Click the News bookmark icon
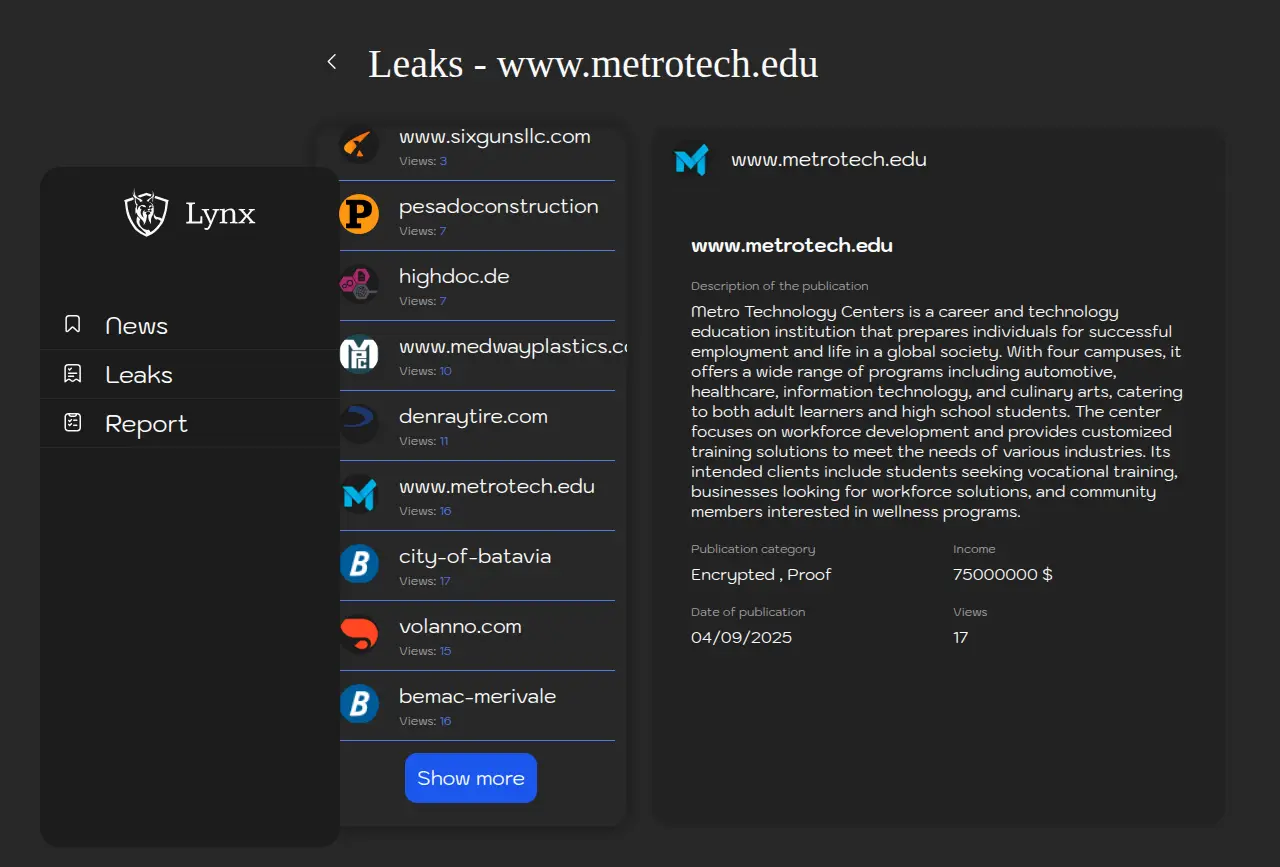This screenshot has width=1280, height=867. [73, 325]
